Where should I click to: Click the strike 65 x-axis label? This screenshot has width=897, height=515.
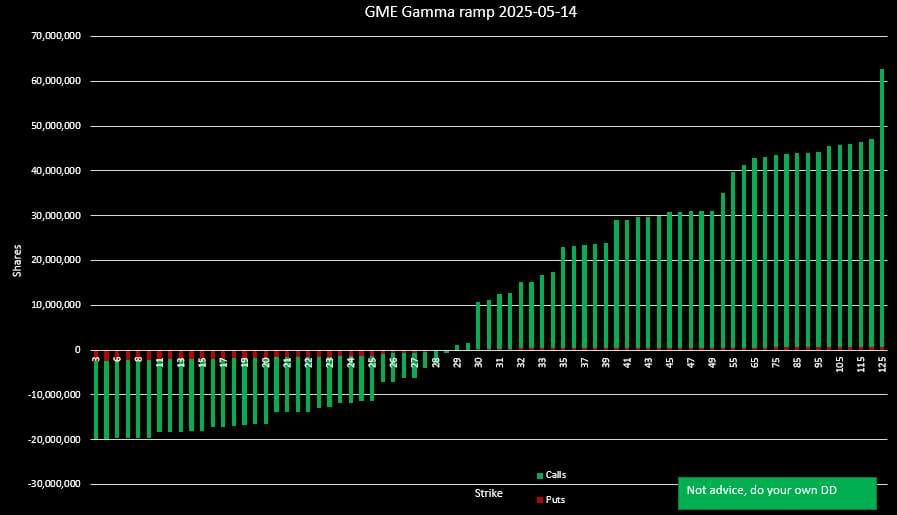pyautogui.click(x=755, y=363)
